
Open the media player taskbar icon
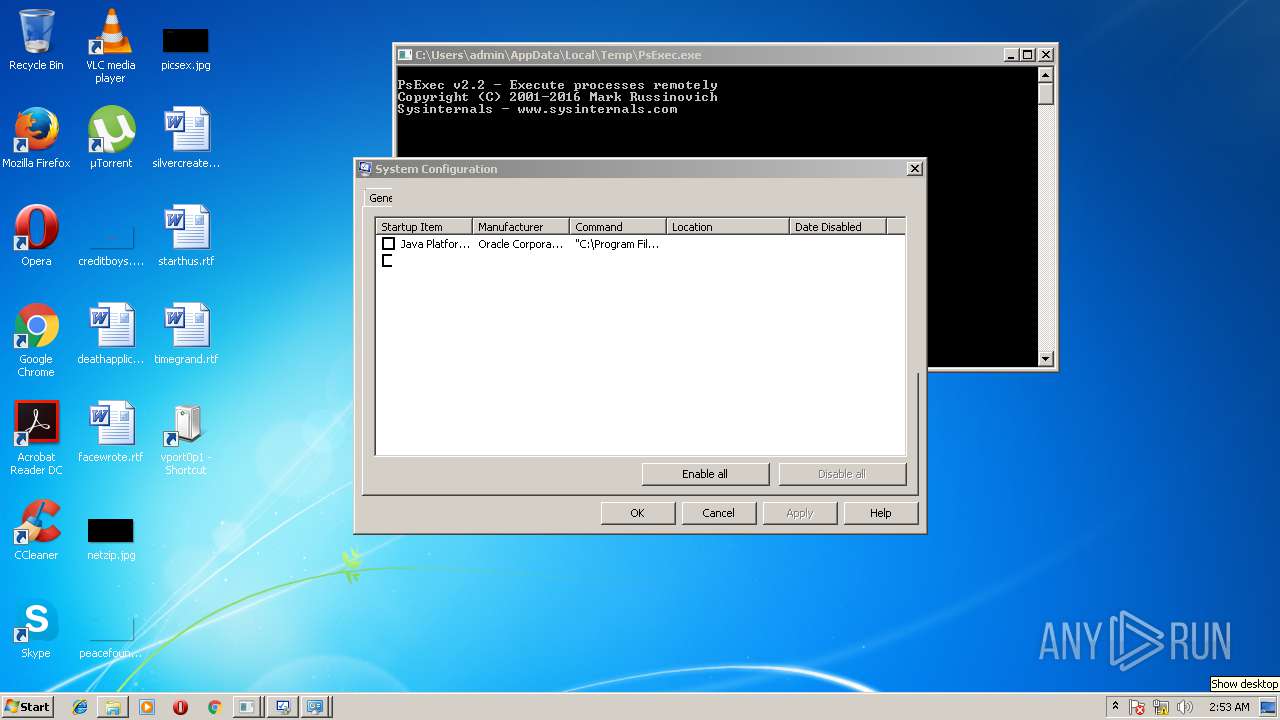pyautogui.click(x=147, y=707)
